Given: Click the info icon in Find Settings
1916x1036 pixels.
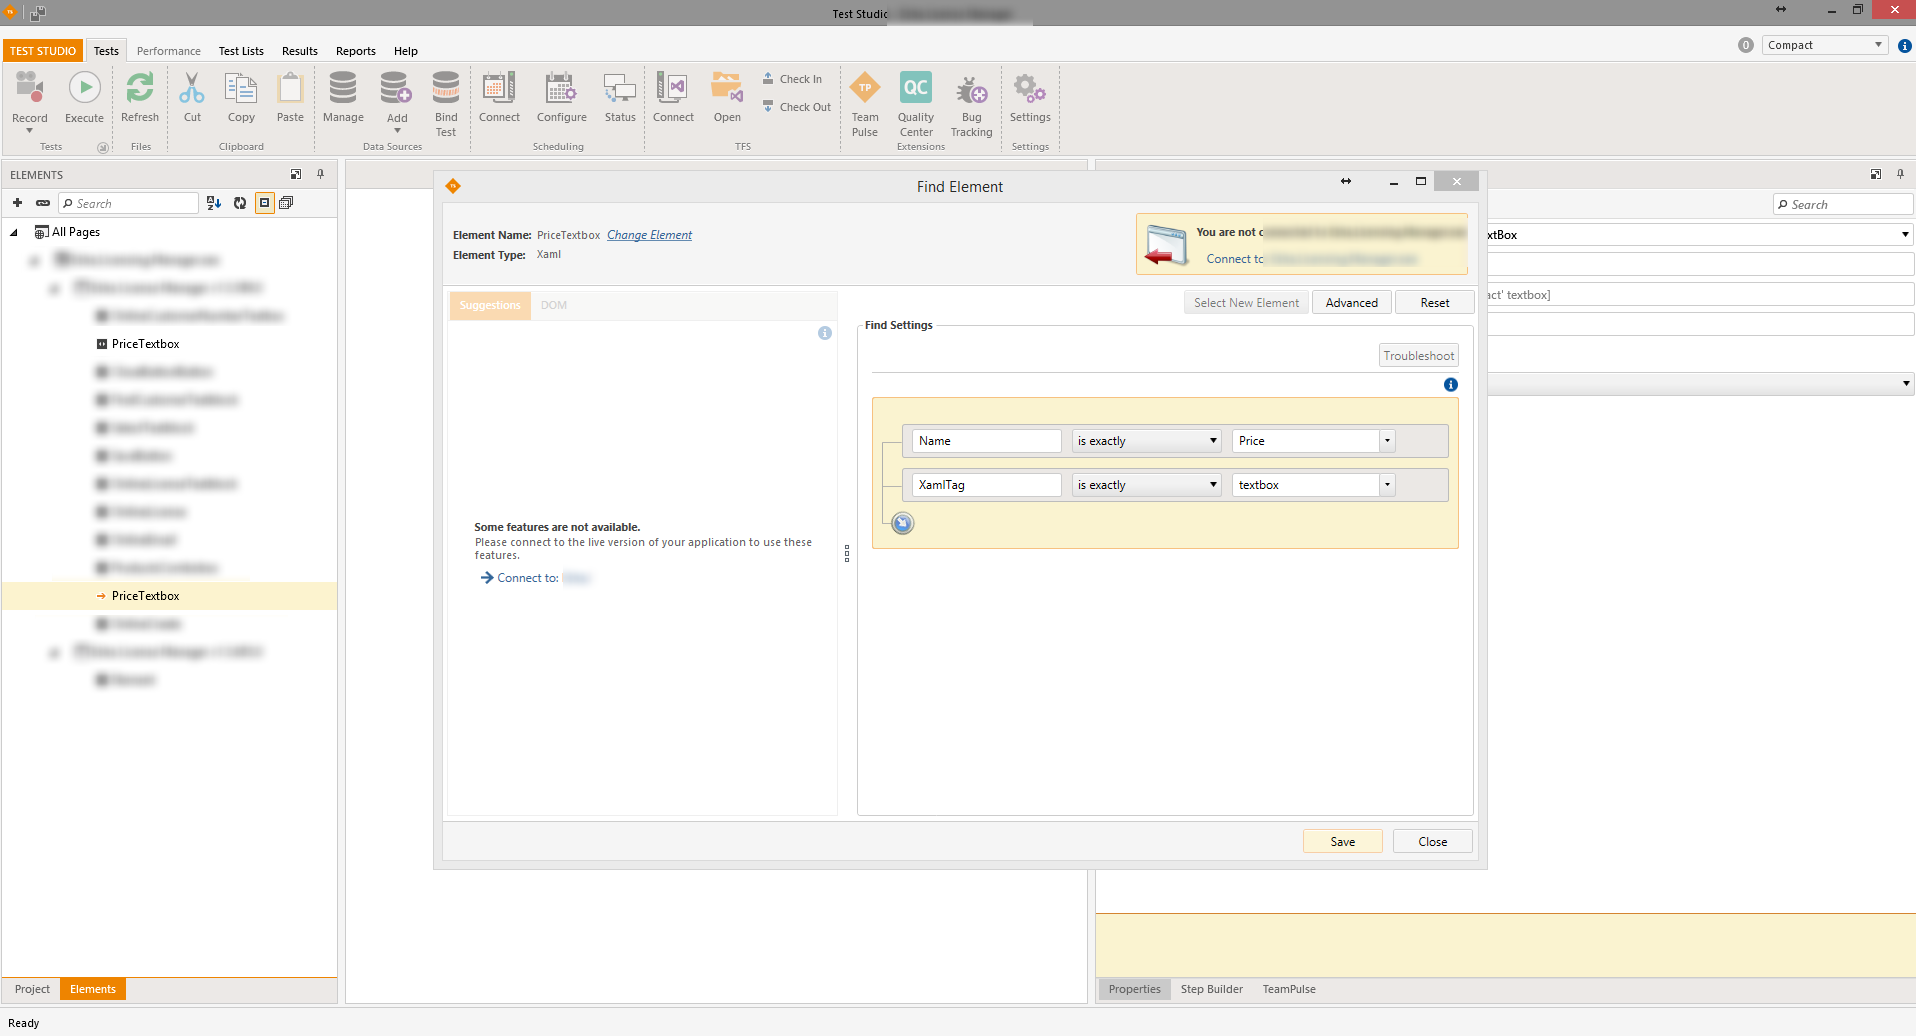Looking at the screenshot, I should [1450, 385].
